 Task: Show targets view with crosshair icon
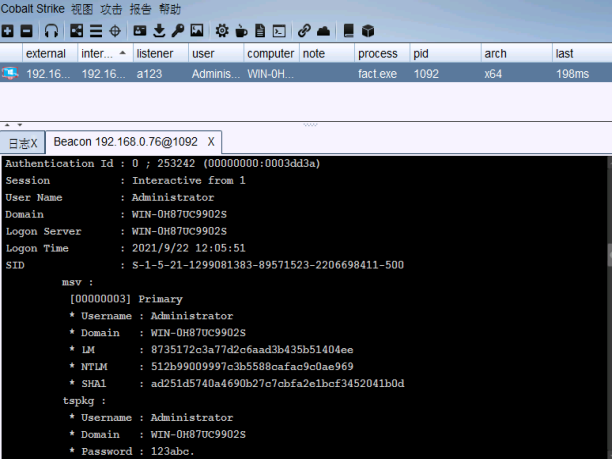[115, 31]
